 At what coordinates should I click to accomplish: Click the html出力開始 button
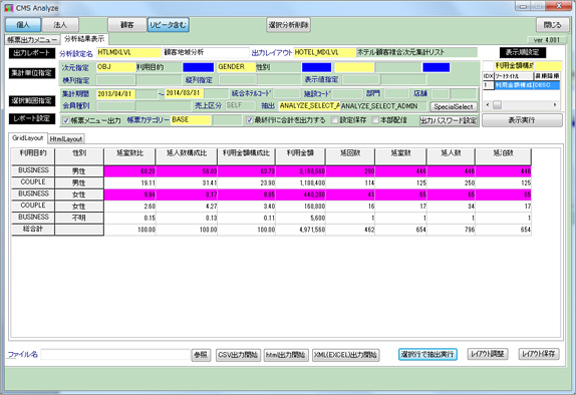coord(286,355)
